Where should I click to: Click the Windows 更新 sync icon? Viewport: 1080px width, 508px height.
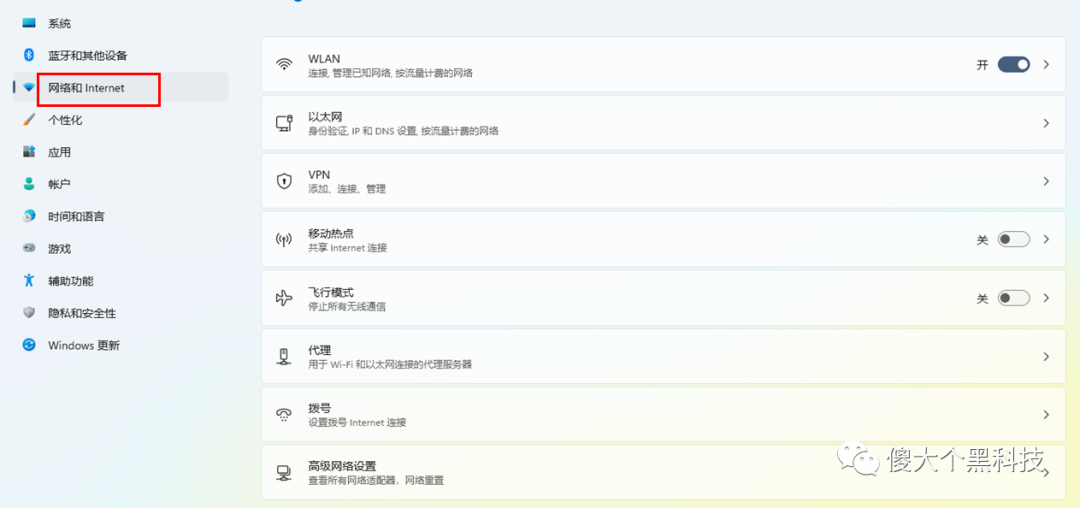click(x=28, y=345)
